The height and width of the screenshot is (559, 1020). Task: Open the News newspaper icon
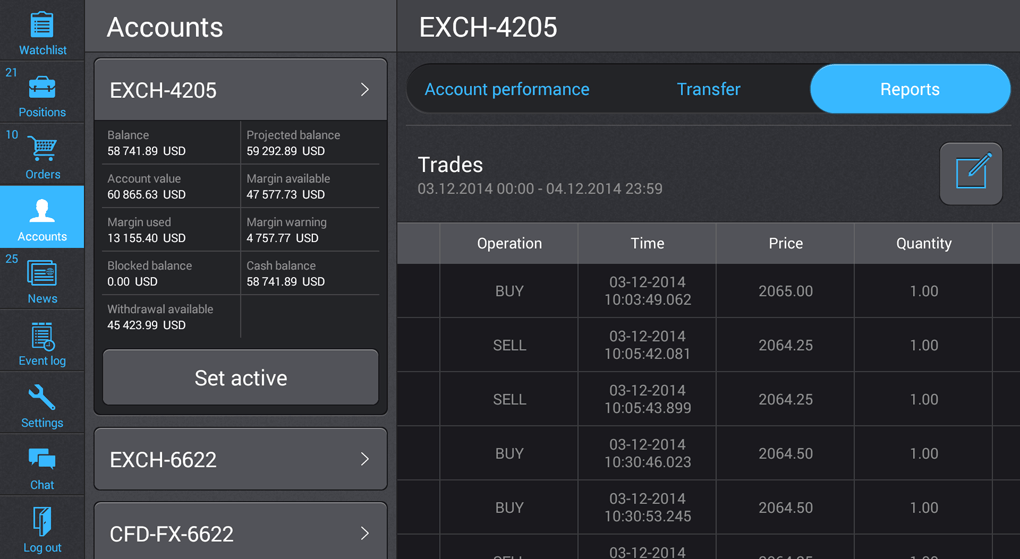coord(42,273)
